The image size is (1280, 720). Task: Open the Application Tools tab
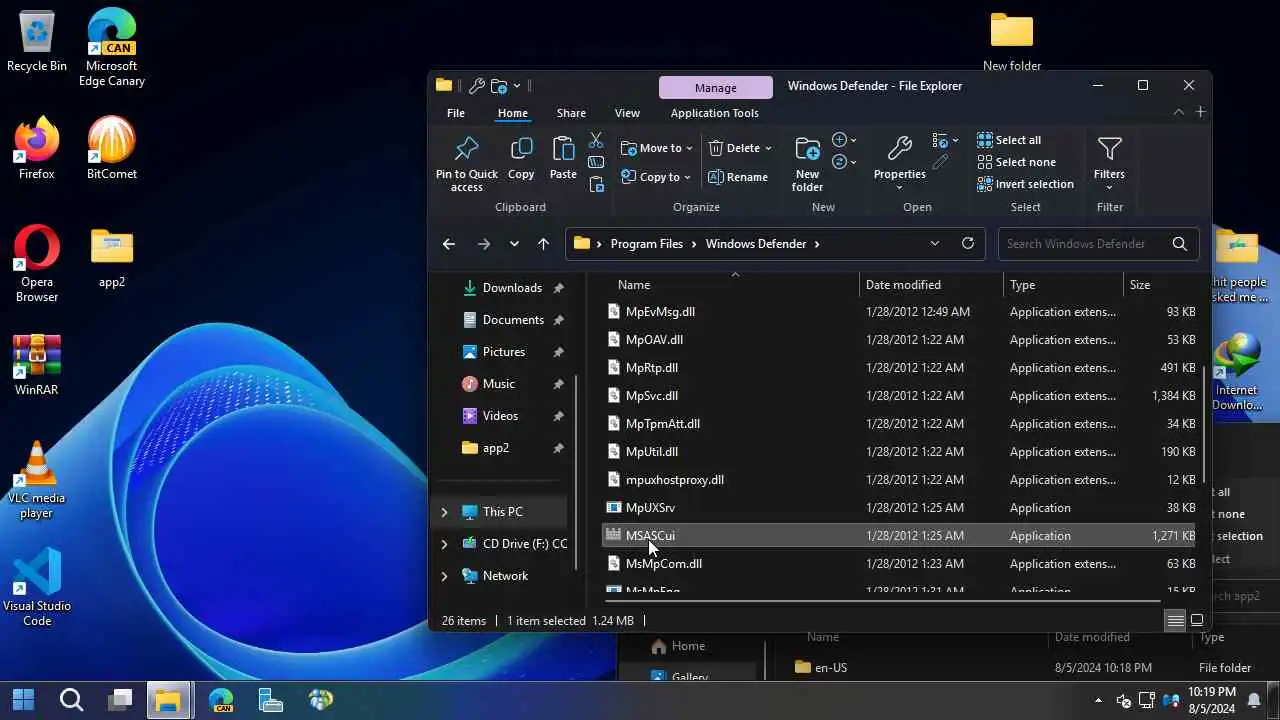tap(715, 113)
